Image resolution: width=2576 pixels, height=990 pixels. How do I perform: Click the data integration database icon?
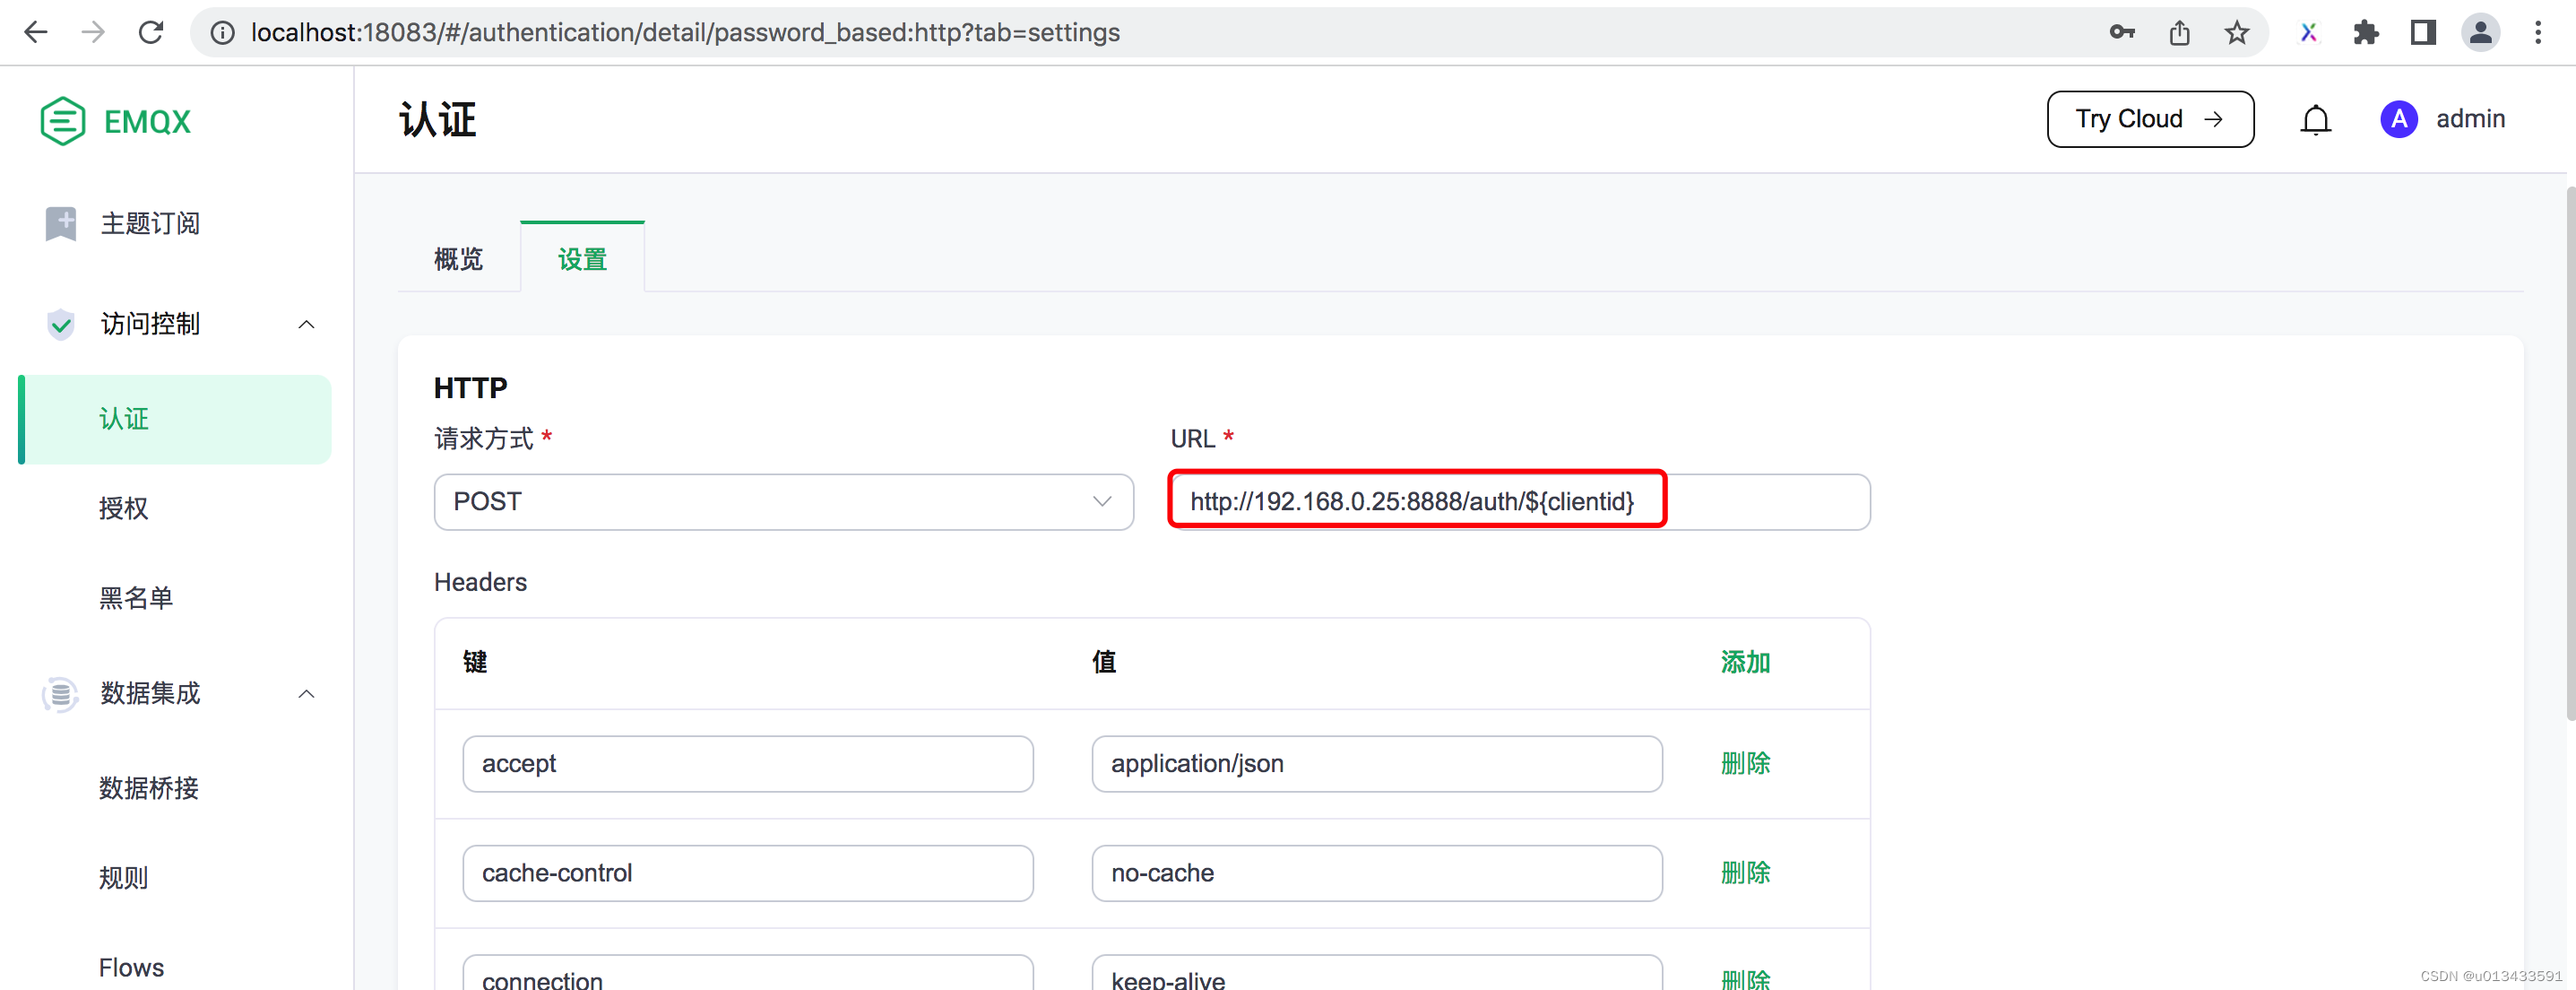(61, 693)
